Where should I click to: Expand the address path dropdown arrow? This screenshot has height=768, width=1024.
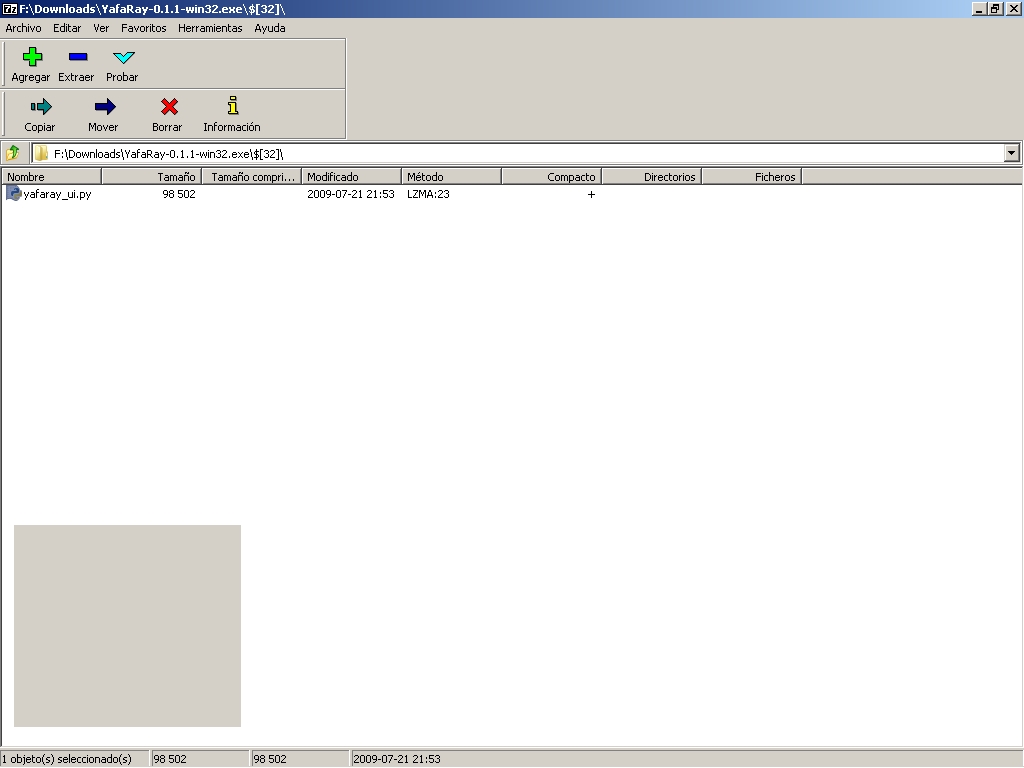click(1012, 153)
